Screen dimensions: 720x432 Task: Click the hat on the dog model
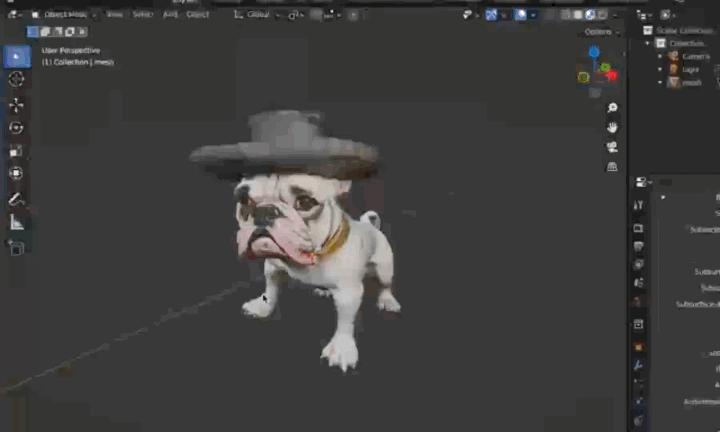[x=285, y=145]
